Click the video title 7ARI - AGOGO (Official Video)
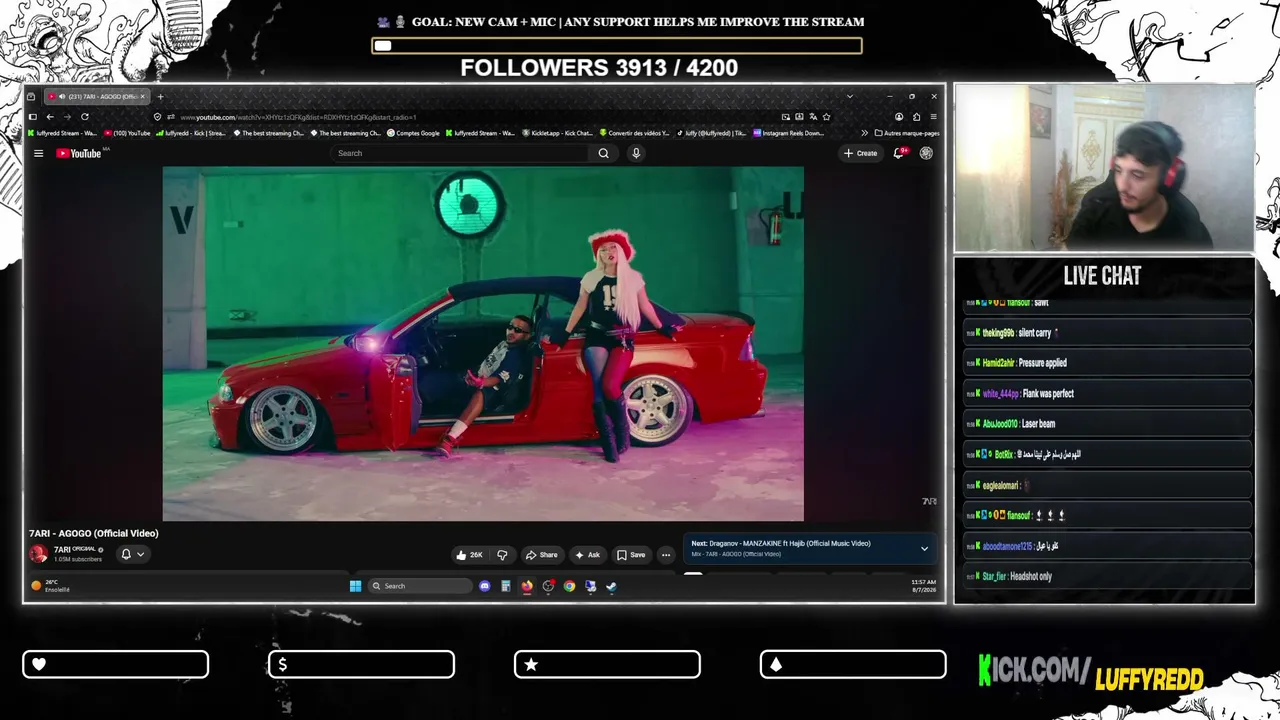1280x720 pixels. coord(94,533)
